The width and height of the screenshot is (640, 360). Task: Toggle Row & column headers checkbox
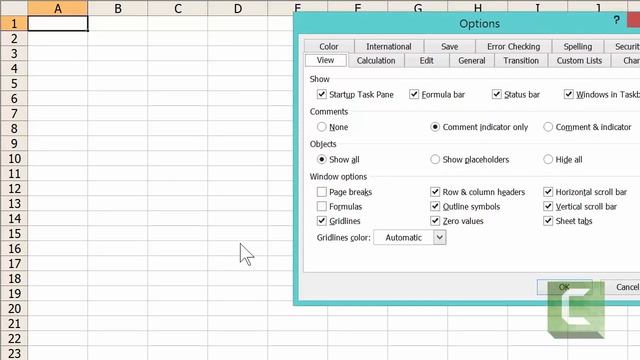(435, 192)
